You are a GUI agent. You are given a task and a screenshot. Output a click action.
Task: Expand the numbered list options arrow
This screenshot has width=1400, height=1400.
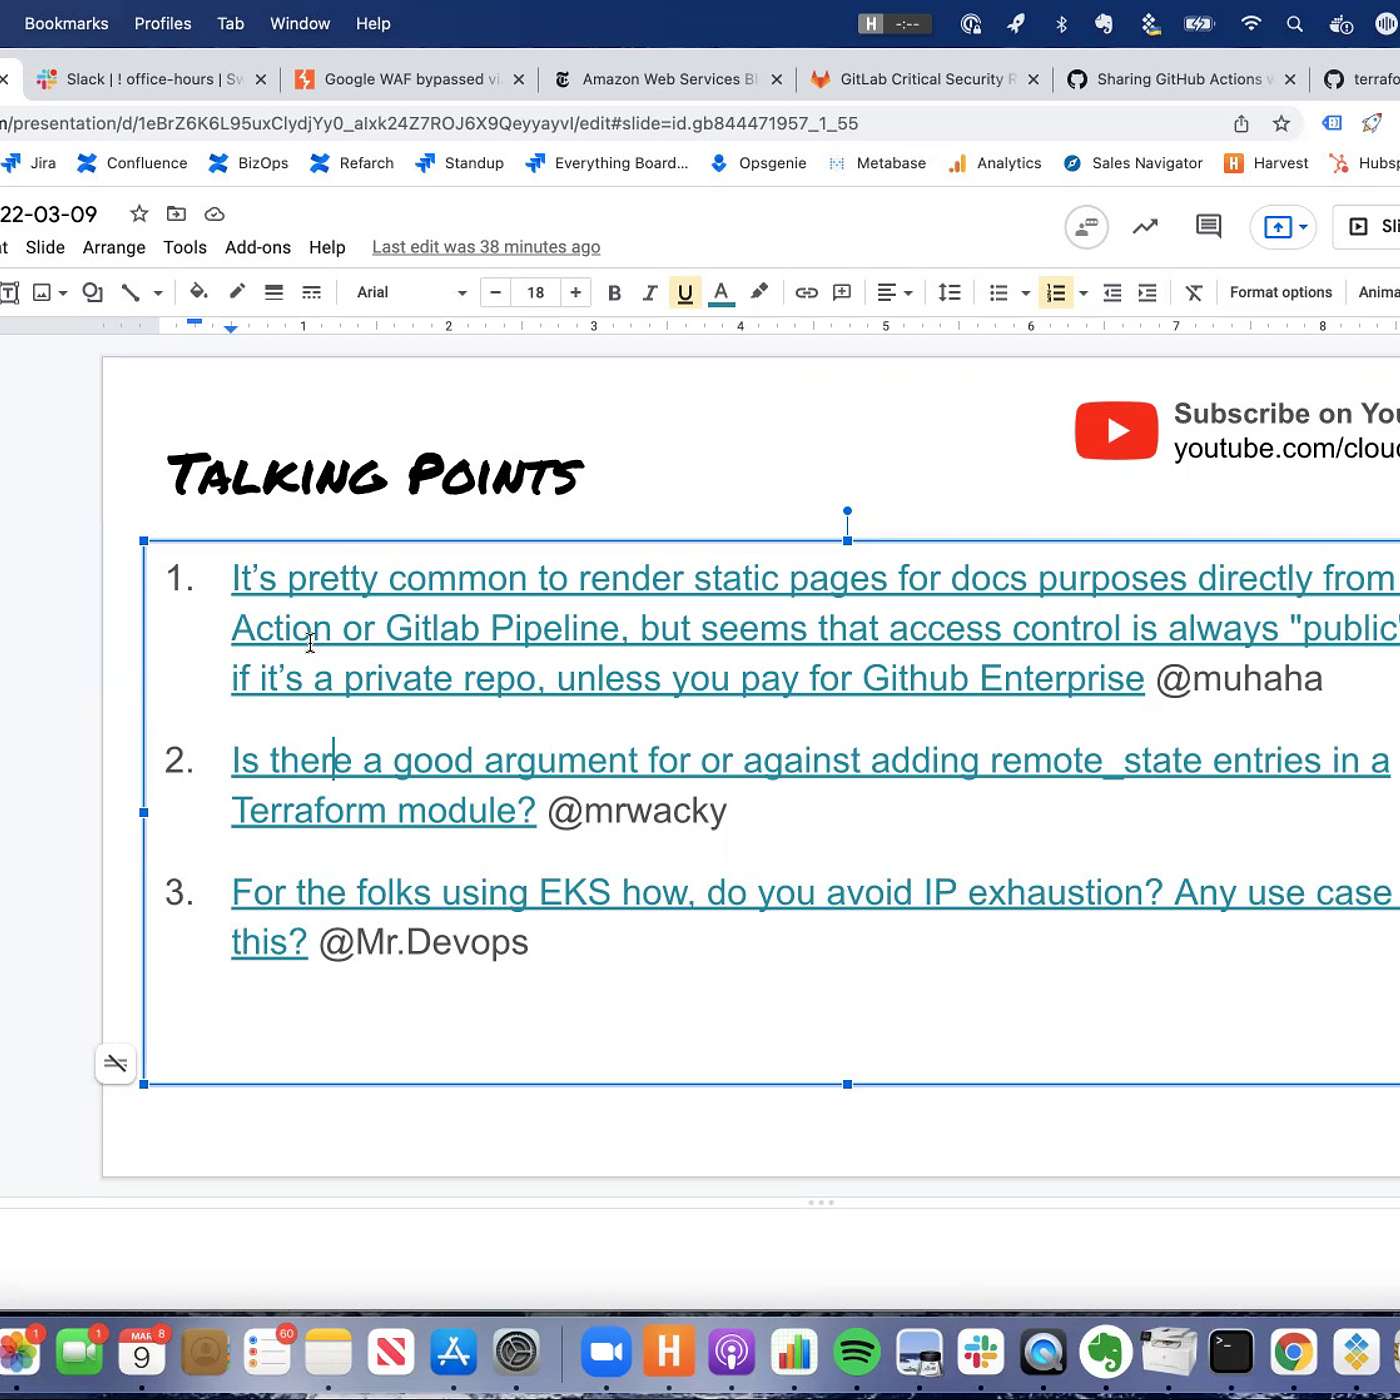click(x=1083, y=293)
